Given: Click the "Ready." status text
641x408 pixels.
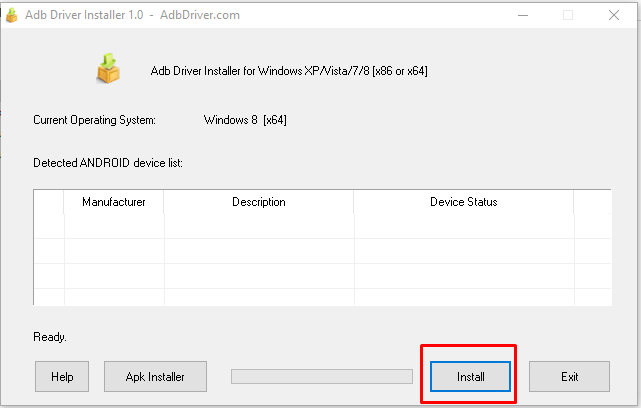Looking at the screenshot, I should click(50, 337).
